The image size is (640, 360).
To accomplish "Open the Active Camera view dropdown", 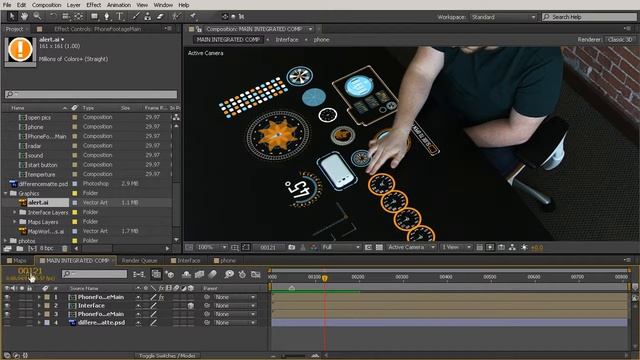I will coord(411,247).
